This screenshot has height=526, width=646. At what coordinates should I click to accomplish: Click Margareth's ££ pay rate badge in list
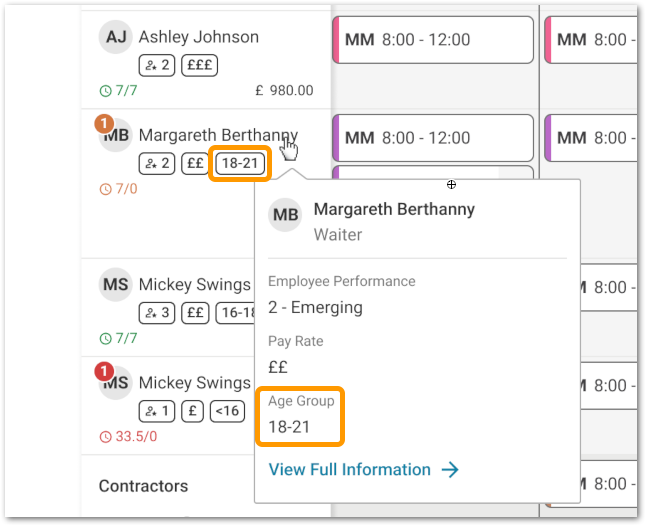tap(195, 163)
